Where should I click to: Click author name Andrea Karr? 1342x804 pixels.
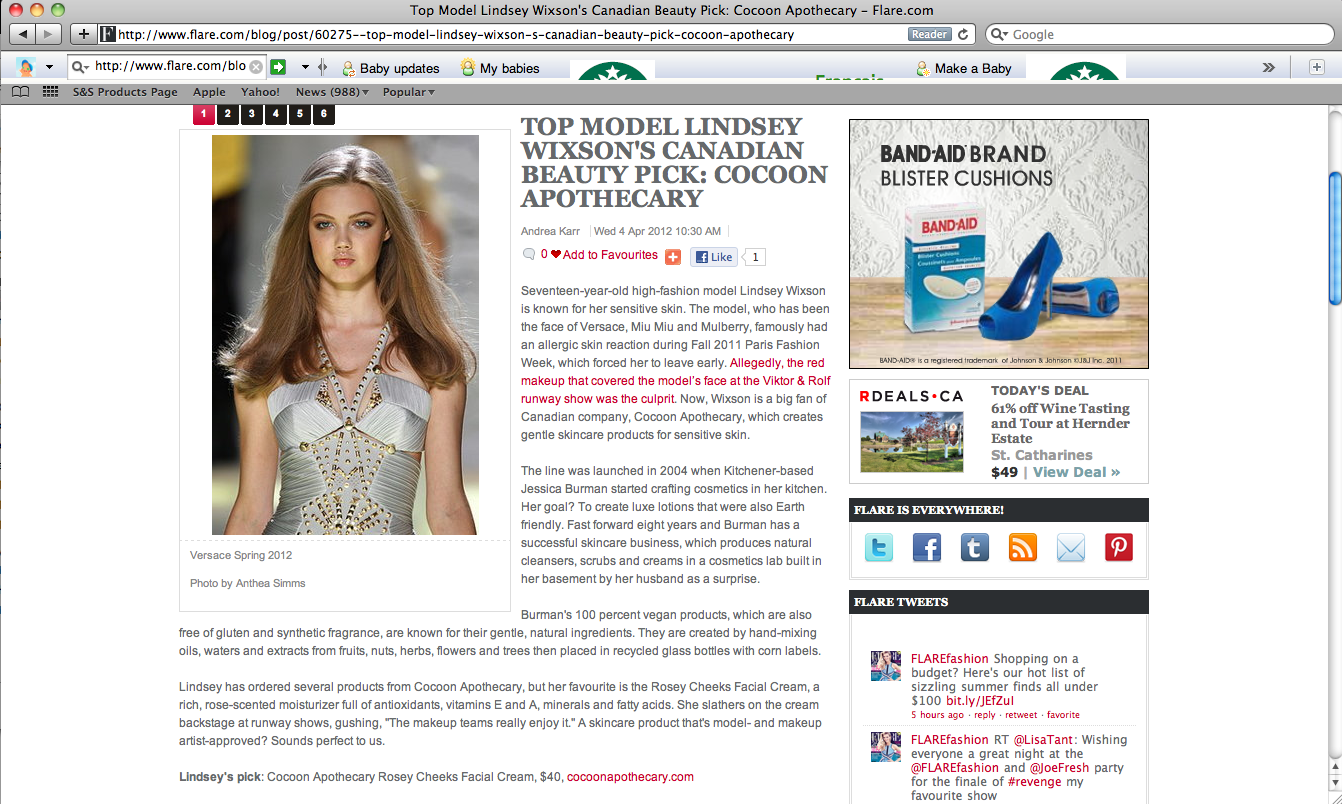coord(550,231)
